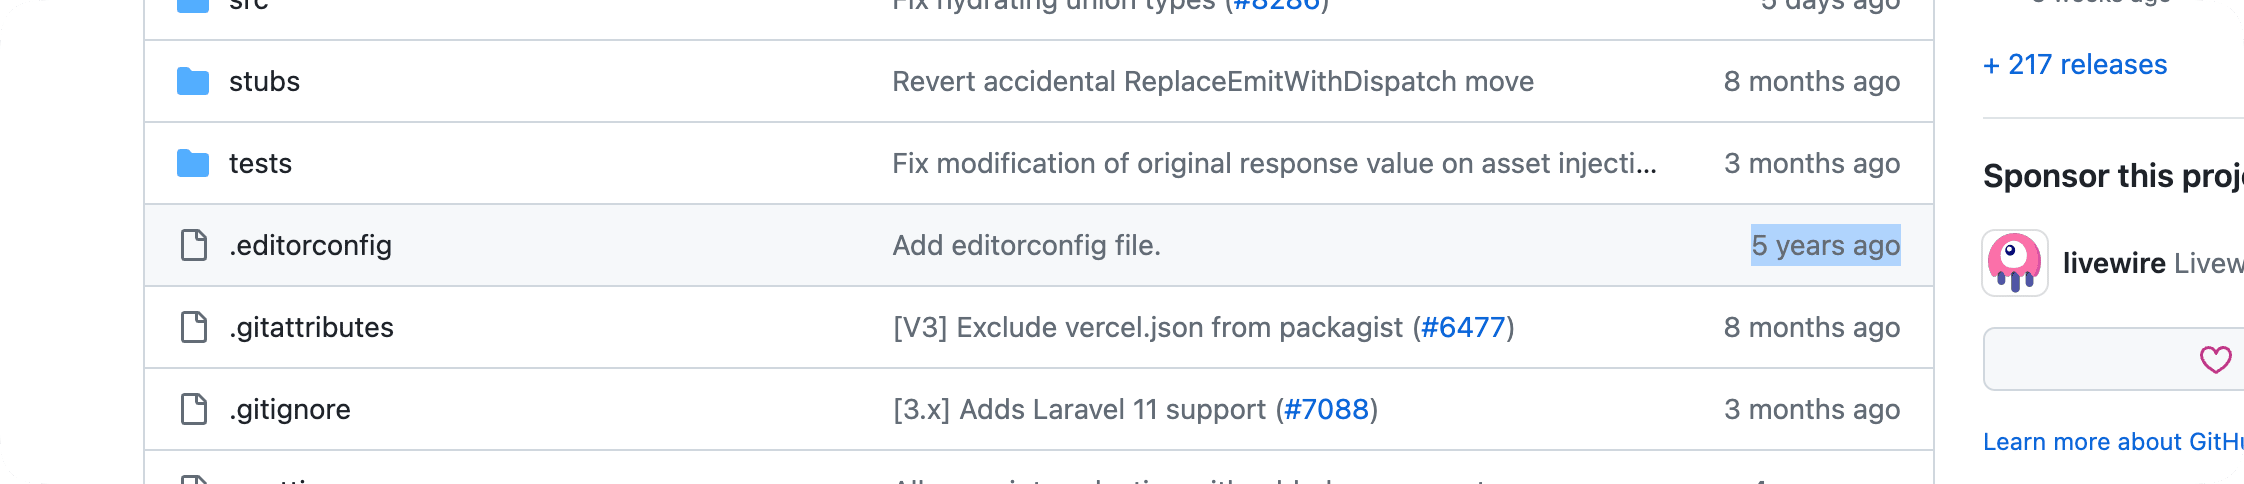Open the tests folder
The image size is (2244, 484).
[260, 163]
